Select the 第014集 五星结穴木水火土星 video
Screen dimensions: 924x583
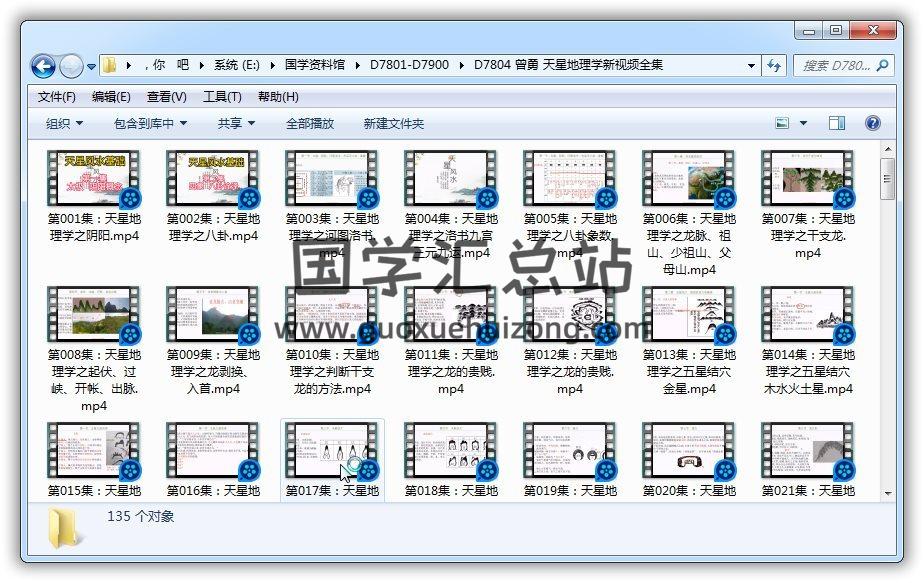pyautogui.click(x=807, y=314)
